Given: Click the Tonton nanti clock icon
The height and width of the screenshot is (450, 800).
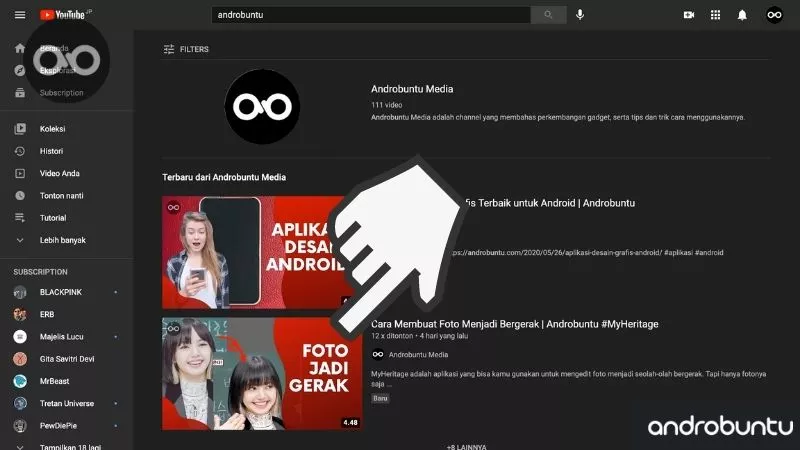Looking at the screenshot, I should (20, 195).
